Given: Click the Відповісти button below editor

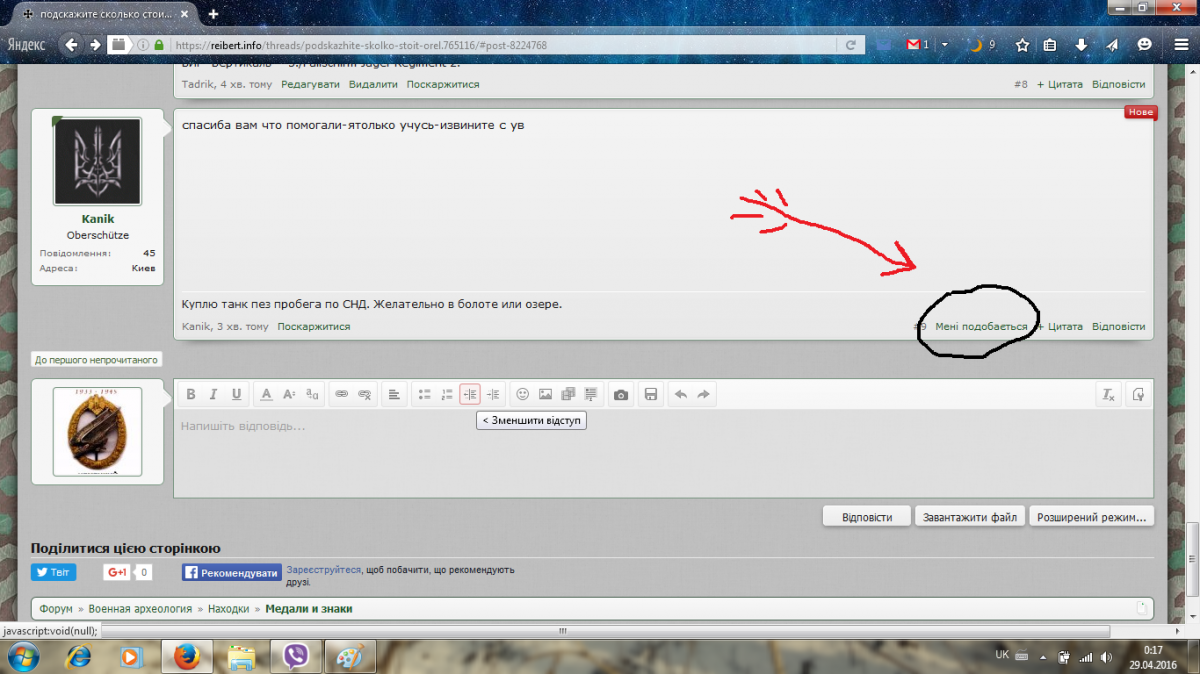Looking at the screenshot, I should (x=866, y=517).
